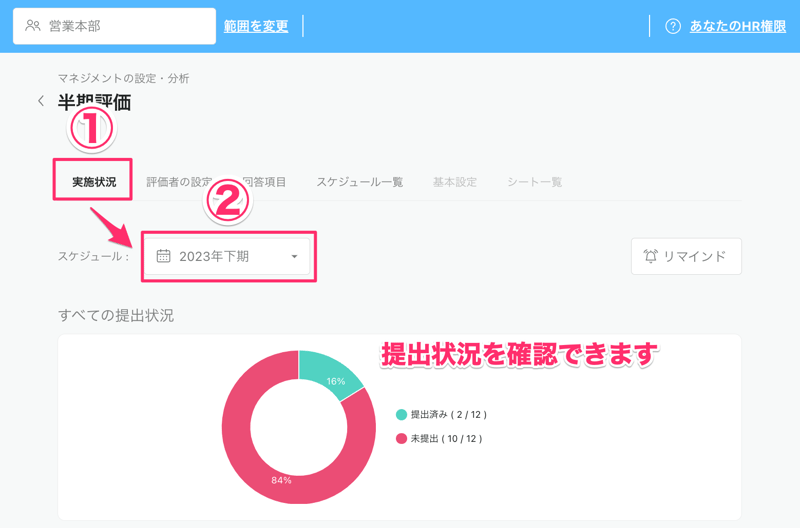Select the 実施状況 tab
The image size is (800, 528).
(94, 182)
